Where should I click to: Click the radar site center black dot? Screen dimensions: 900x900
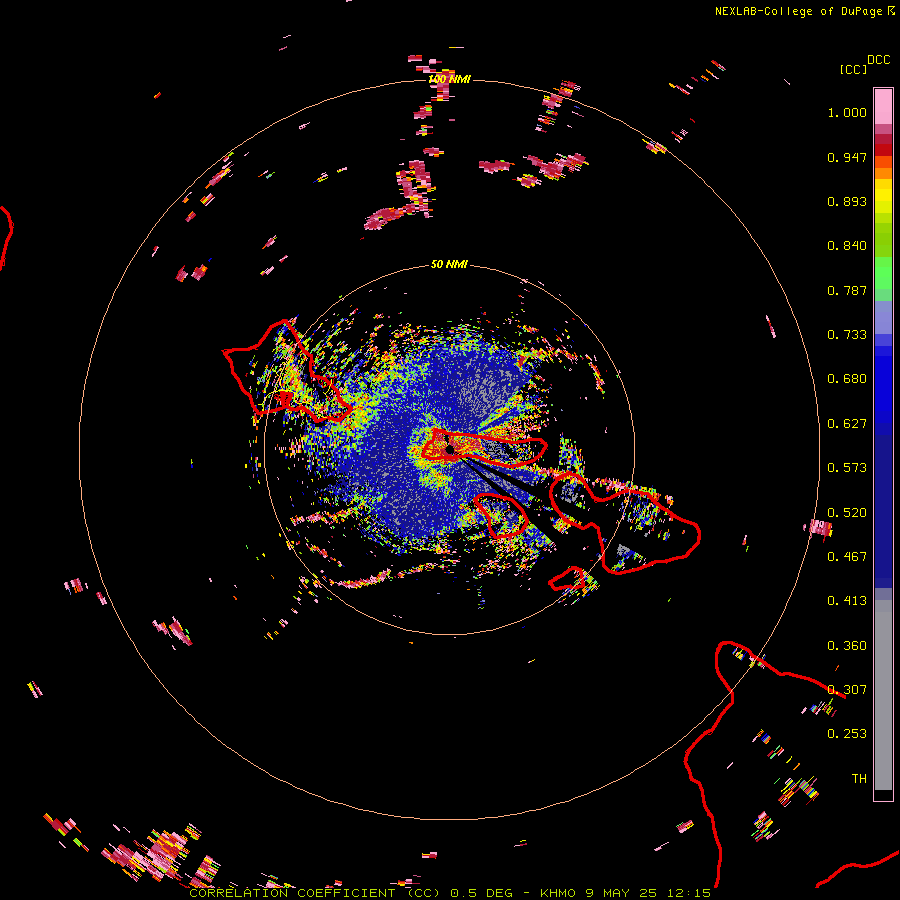pyautogui.click(x=450, y=449)
